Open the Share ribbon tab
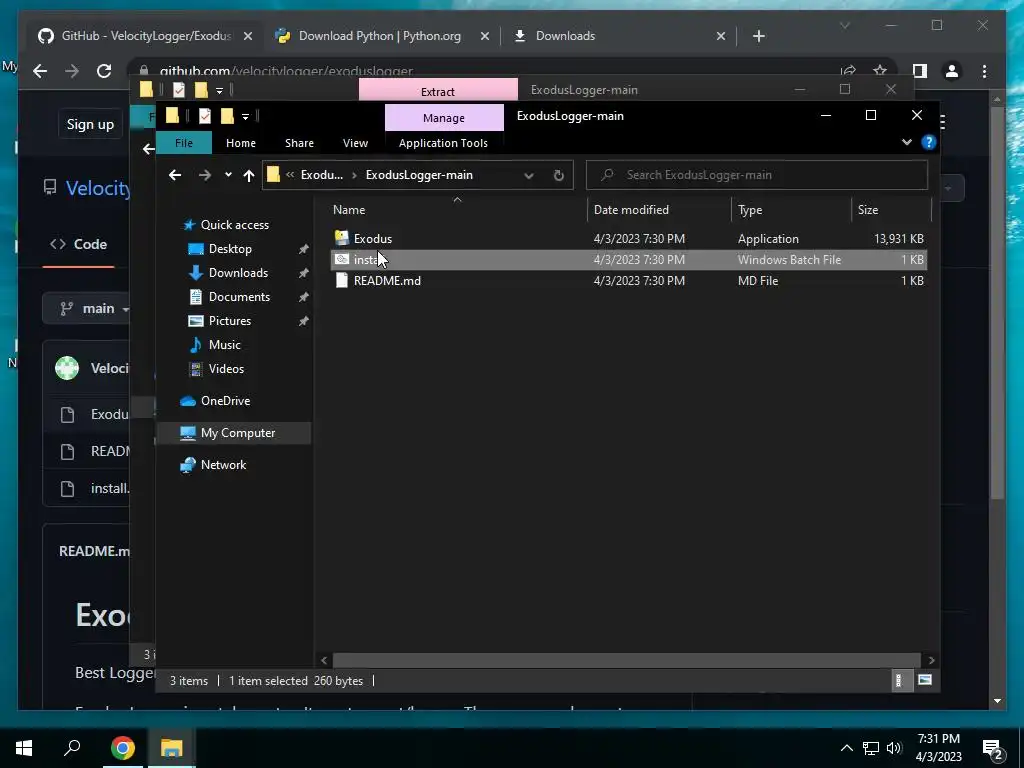The image size is (1024, 768). pyautogui.click(x=299, y=143)
